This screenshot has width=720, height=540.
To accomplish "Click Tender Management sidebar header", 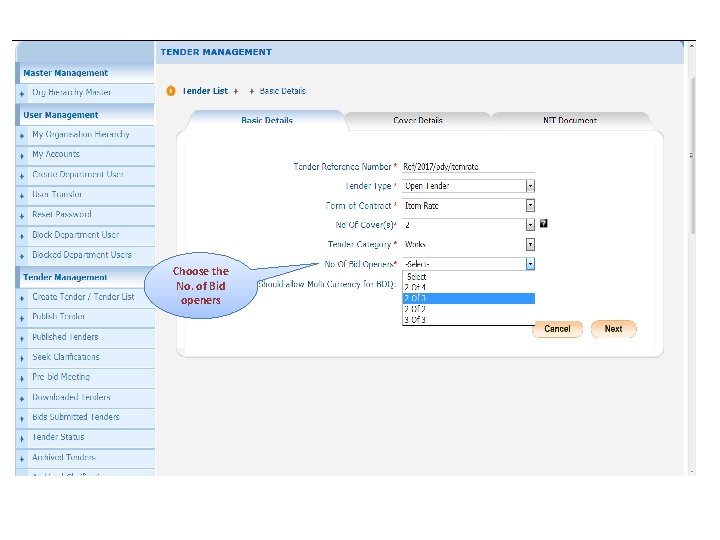I will [x=85, y=277].
